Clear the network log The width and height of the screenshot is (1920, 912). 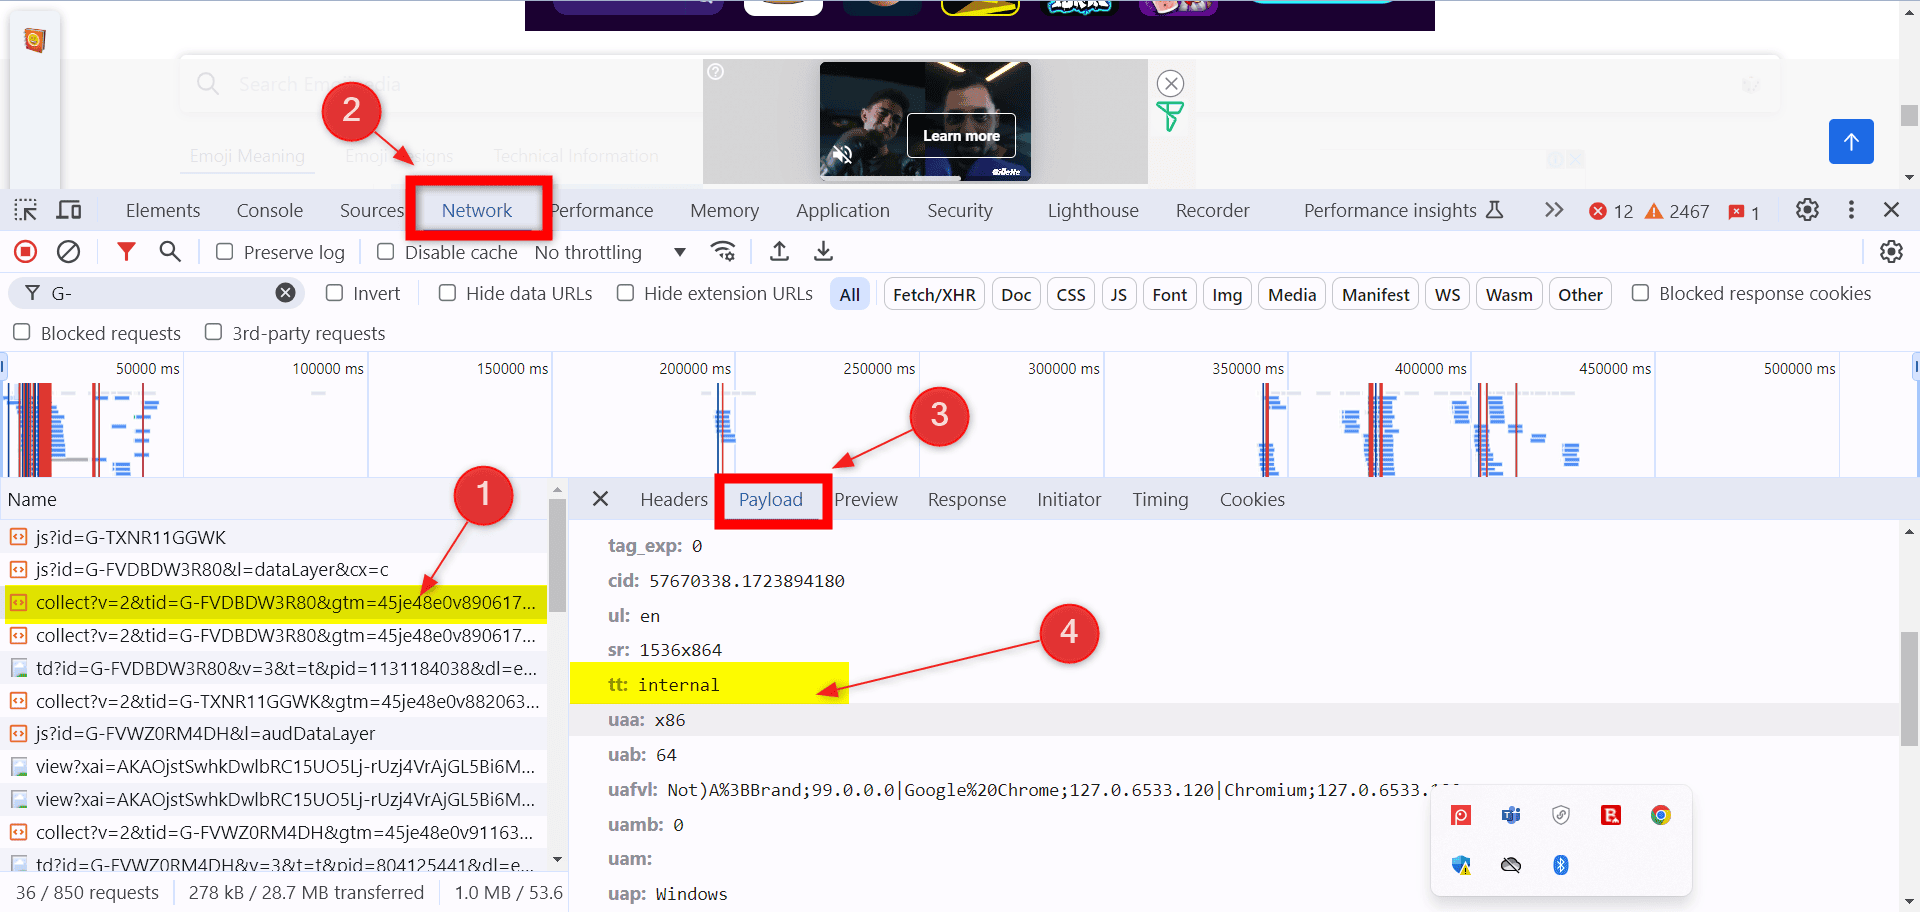coord(68,252)
